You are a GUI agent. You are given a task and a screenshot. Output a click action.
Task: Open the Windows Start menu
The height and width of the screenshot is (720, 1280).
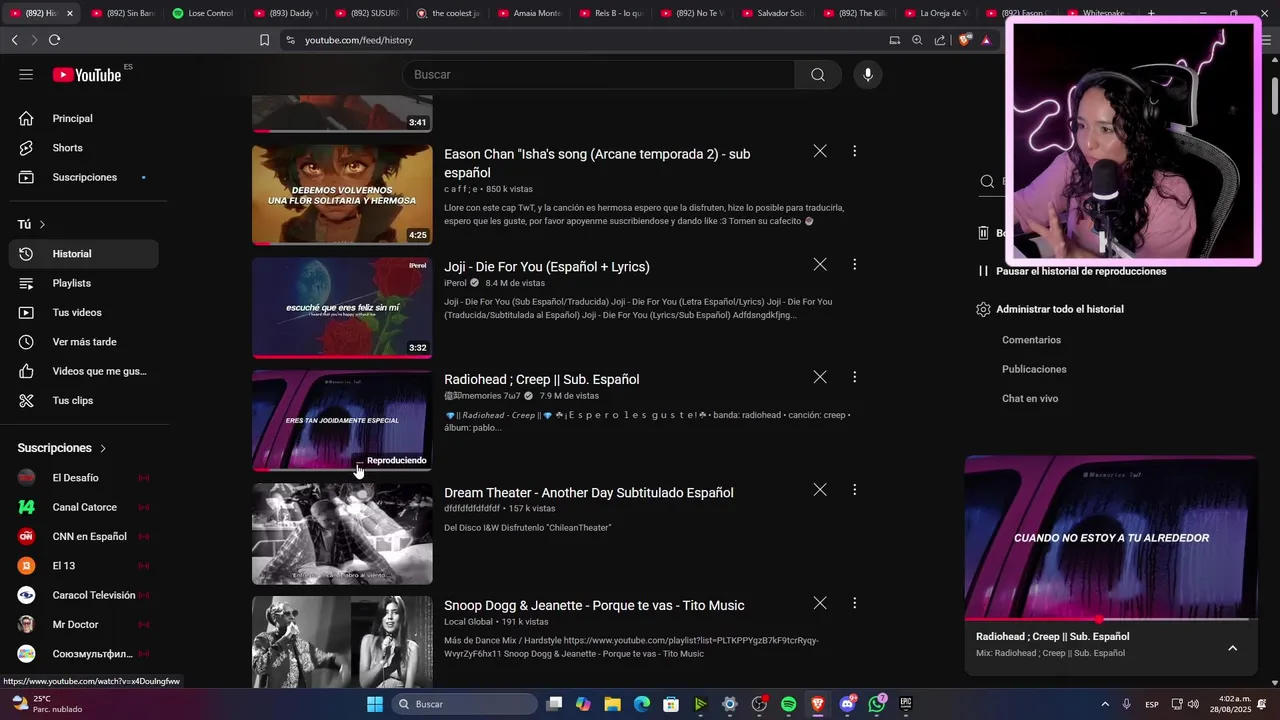click(x=375, y=704)
